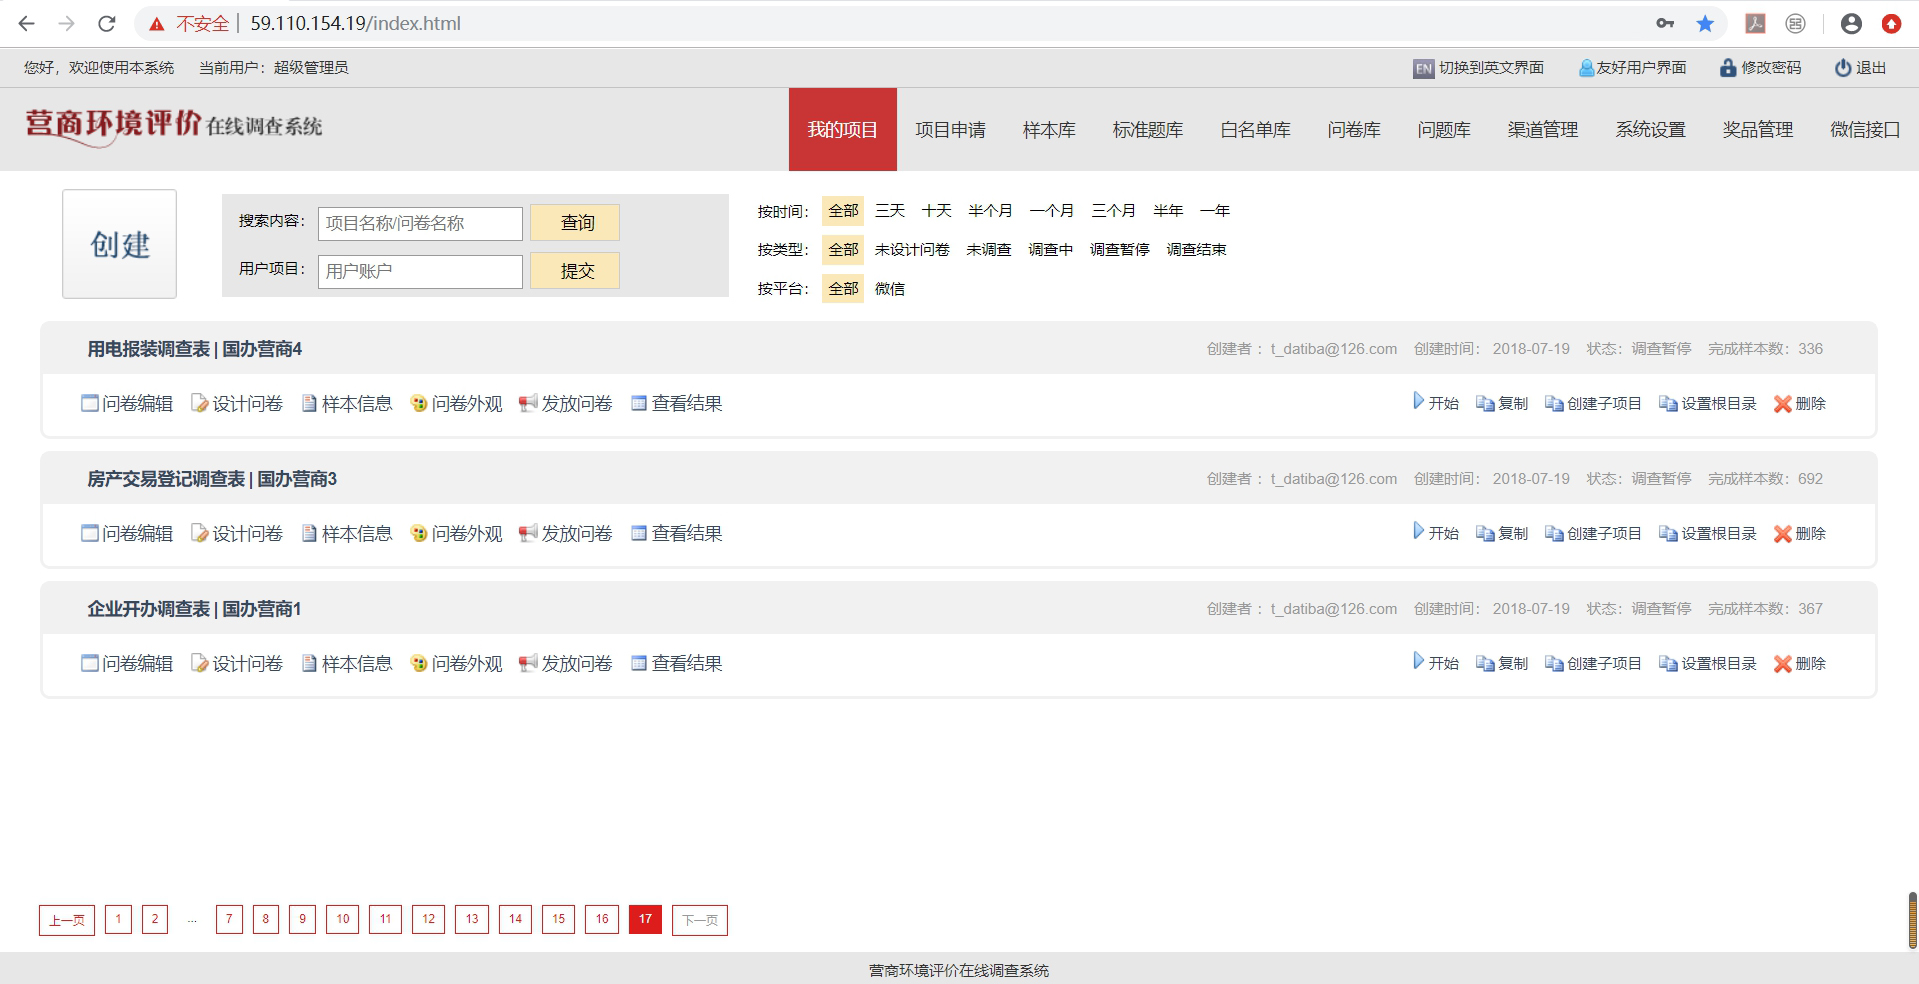Click the 问卷编辑 icon for 用电报装调查表
This screenshot has width=1919, height=984.
point(90,404)
